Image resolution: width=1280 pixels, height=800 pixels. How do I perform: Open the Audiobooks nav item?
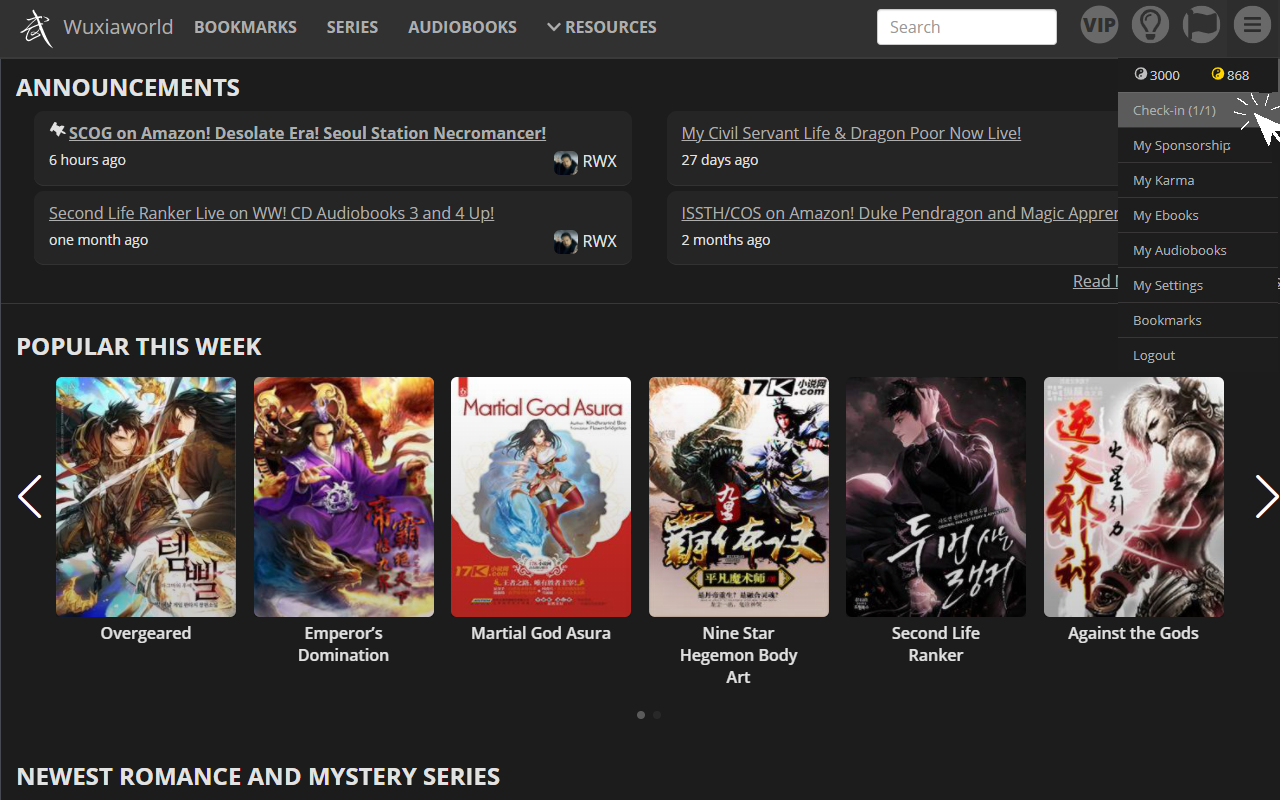[462, 28]
